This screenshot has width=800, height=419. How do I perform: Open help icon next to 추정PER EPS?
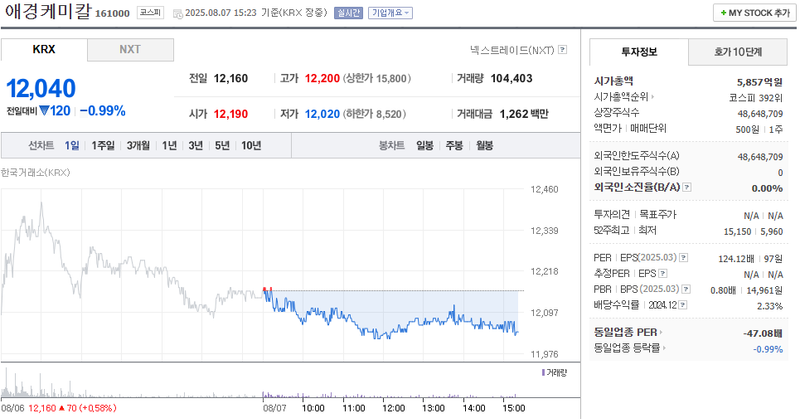pos(662,274)
